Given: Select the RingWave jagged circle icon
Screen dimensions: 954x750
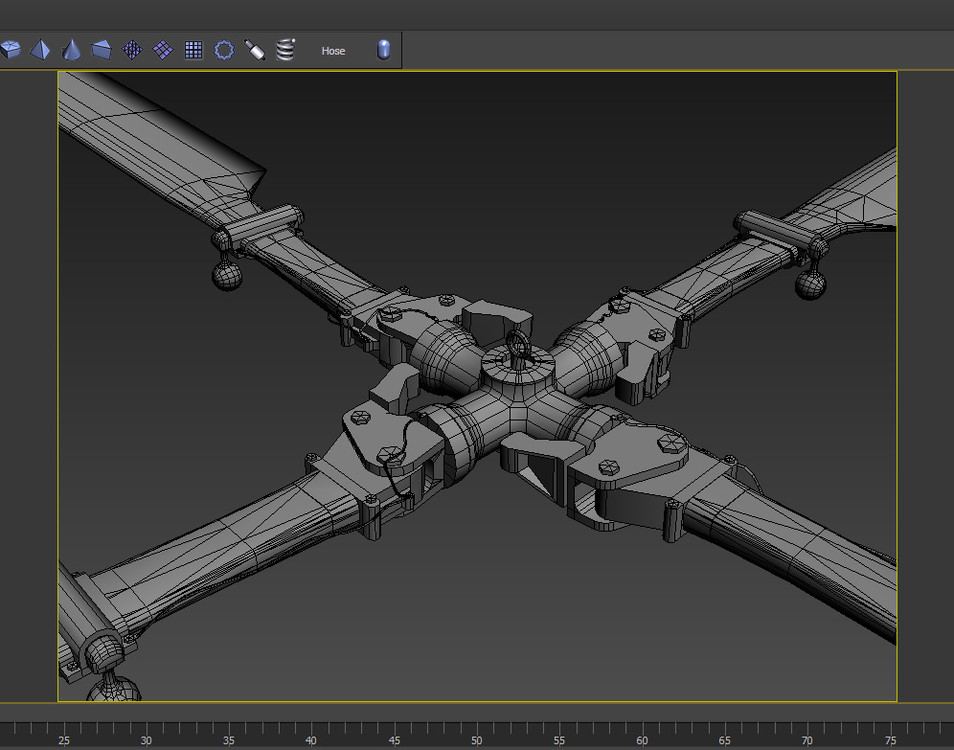Looking at the screenshot, I should point(225,50).
